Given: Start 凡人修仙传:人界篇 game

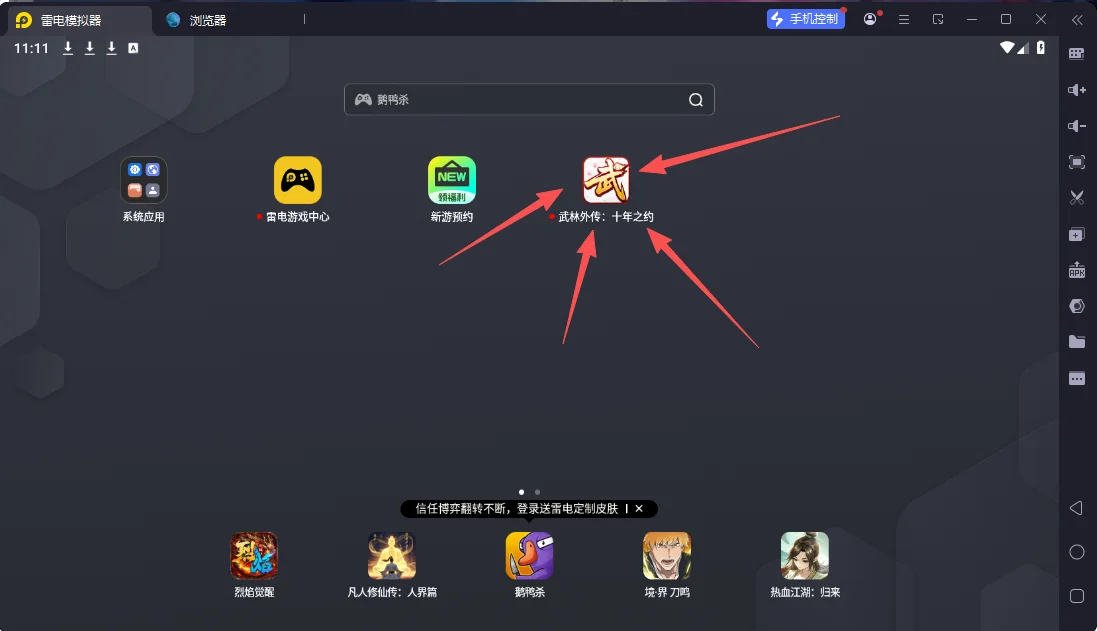Looking at the screenshot, I should point(392,556).
